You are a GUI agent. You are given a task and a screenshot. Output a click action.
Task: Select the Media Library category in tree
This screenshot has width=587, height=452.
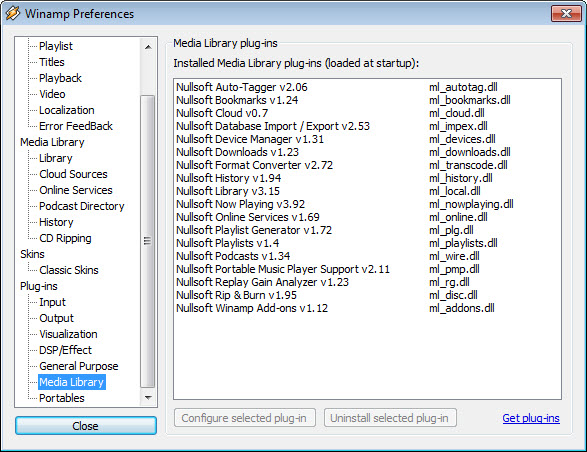tap(52, 142)
